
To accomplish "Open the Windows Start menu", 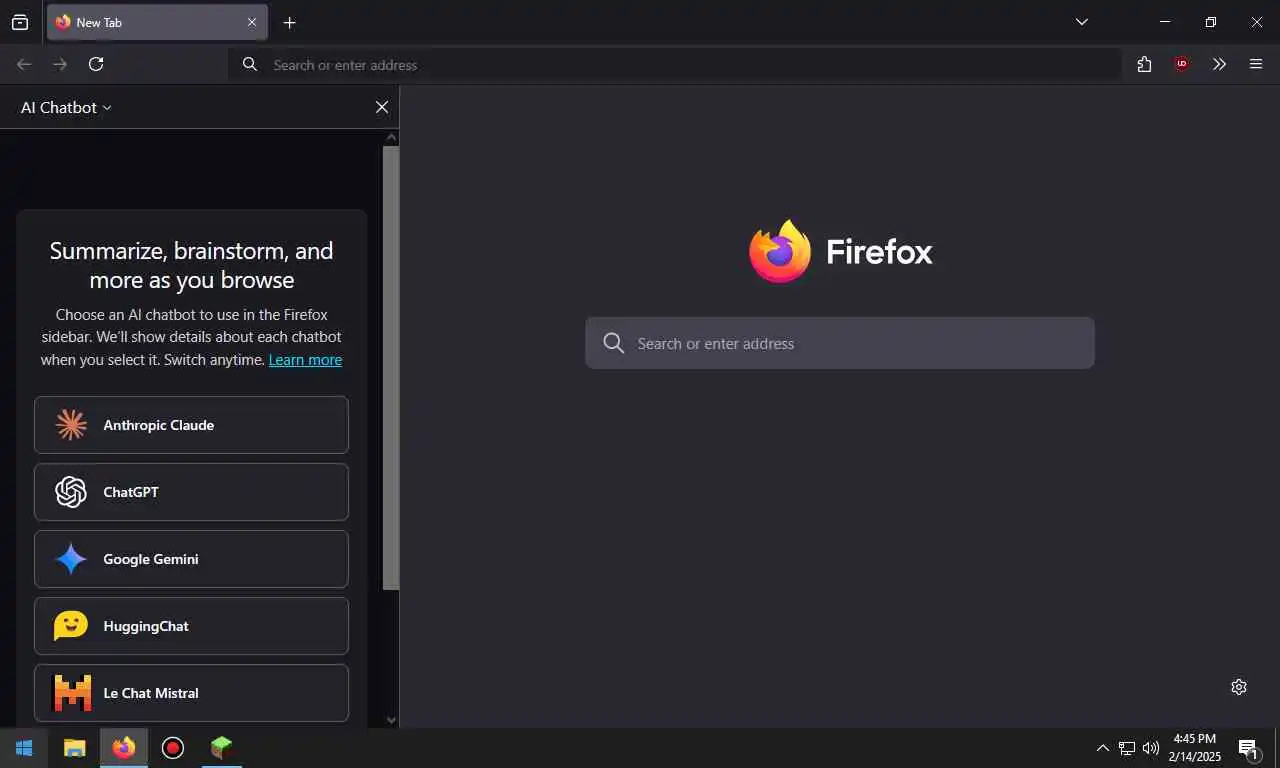I will (24, 748).
